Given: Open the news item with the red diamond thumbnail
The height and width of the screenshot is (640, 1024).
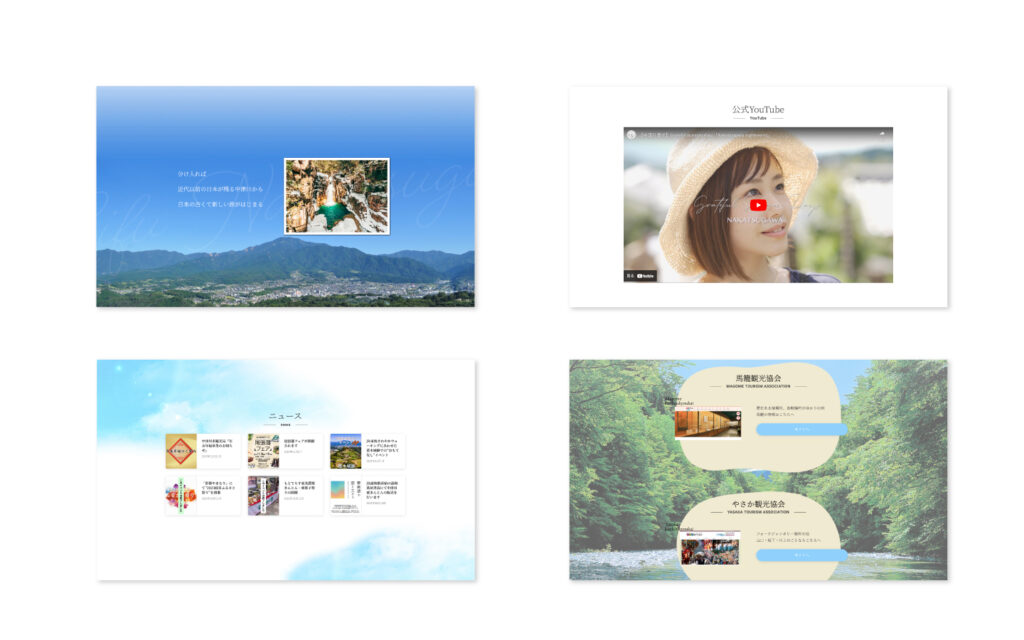Looking at the screenshot, I should tap(181, 451).
